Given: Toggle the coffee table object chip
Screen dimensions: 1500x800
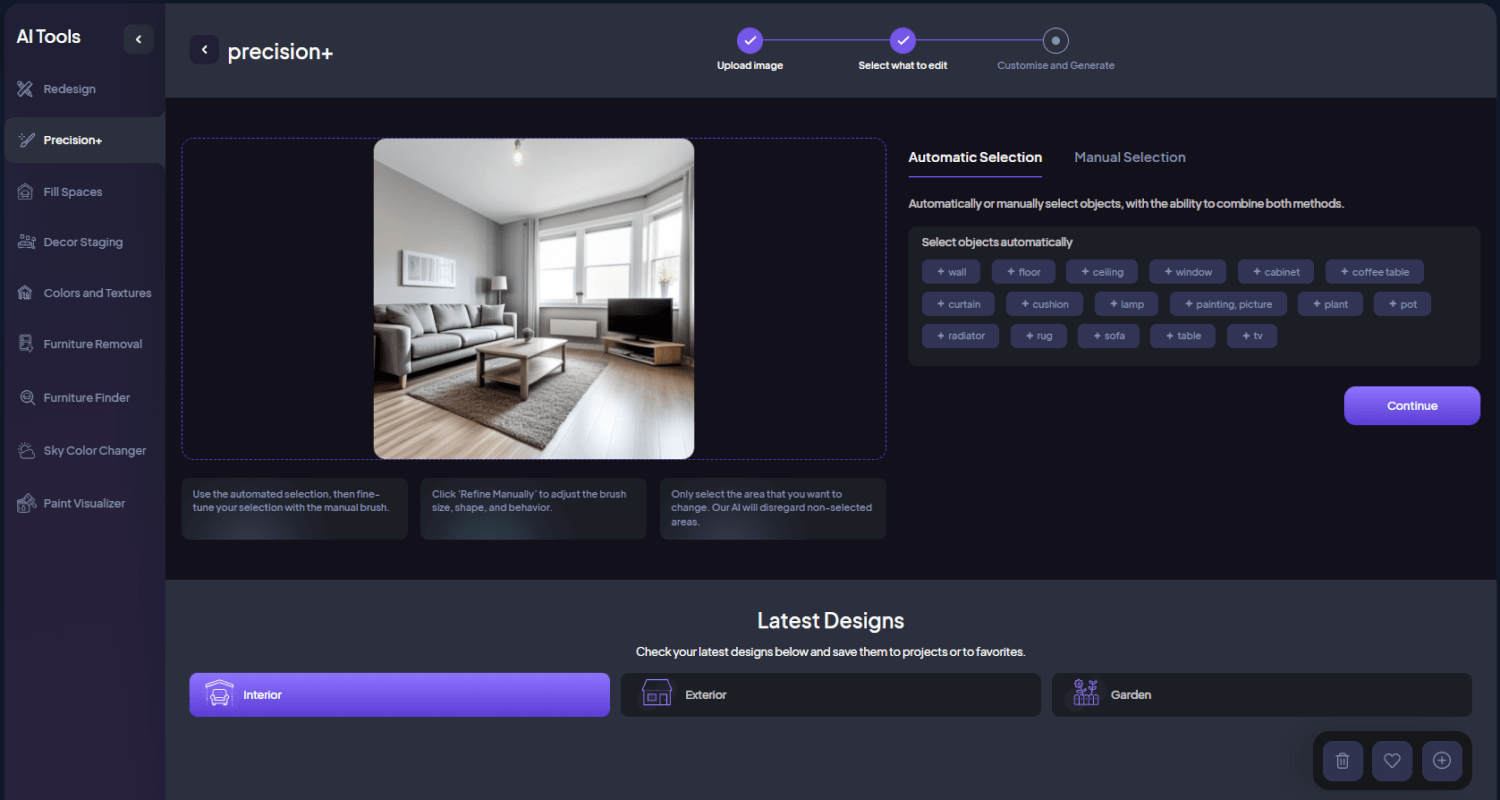Looking at the screenshot, I should pyautogui.click(x=1374, y=272).
